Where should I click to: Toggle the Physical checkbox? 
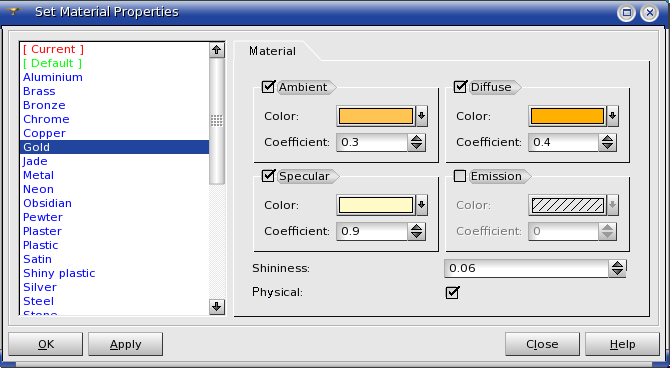tap(452, 293)
